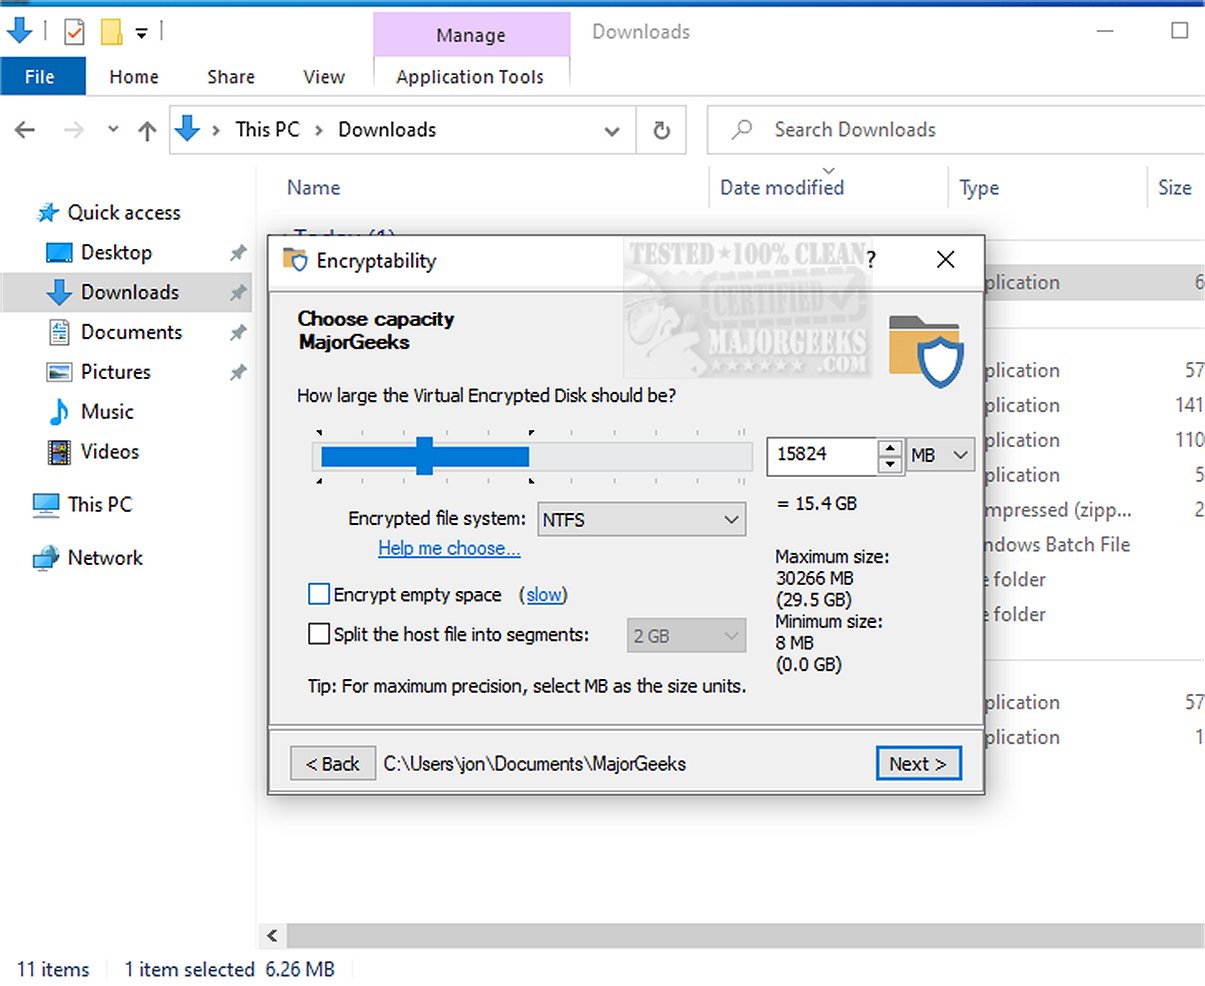
Task: Click the unfilled part of the capacity slider
Action: click(x=640, y=457)
